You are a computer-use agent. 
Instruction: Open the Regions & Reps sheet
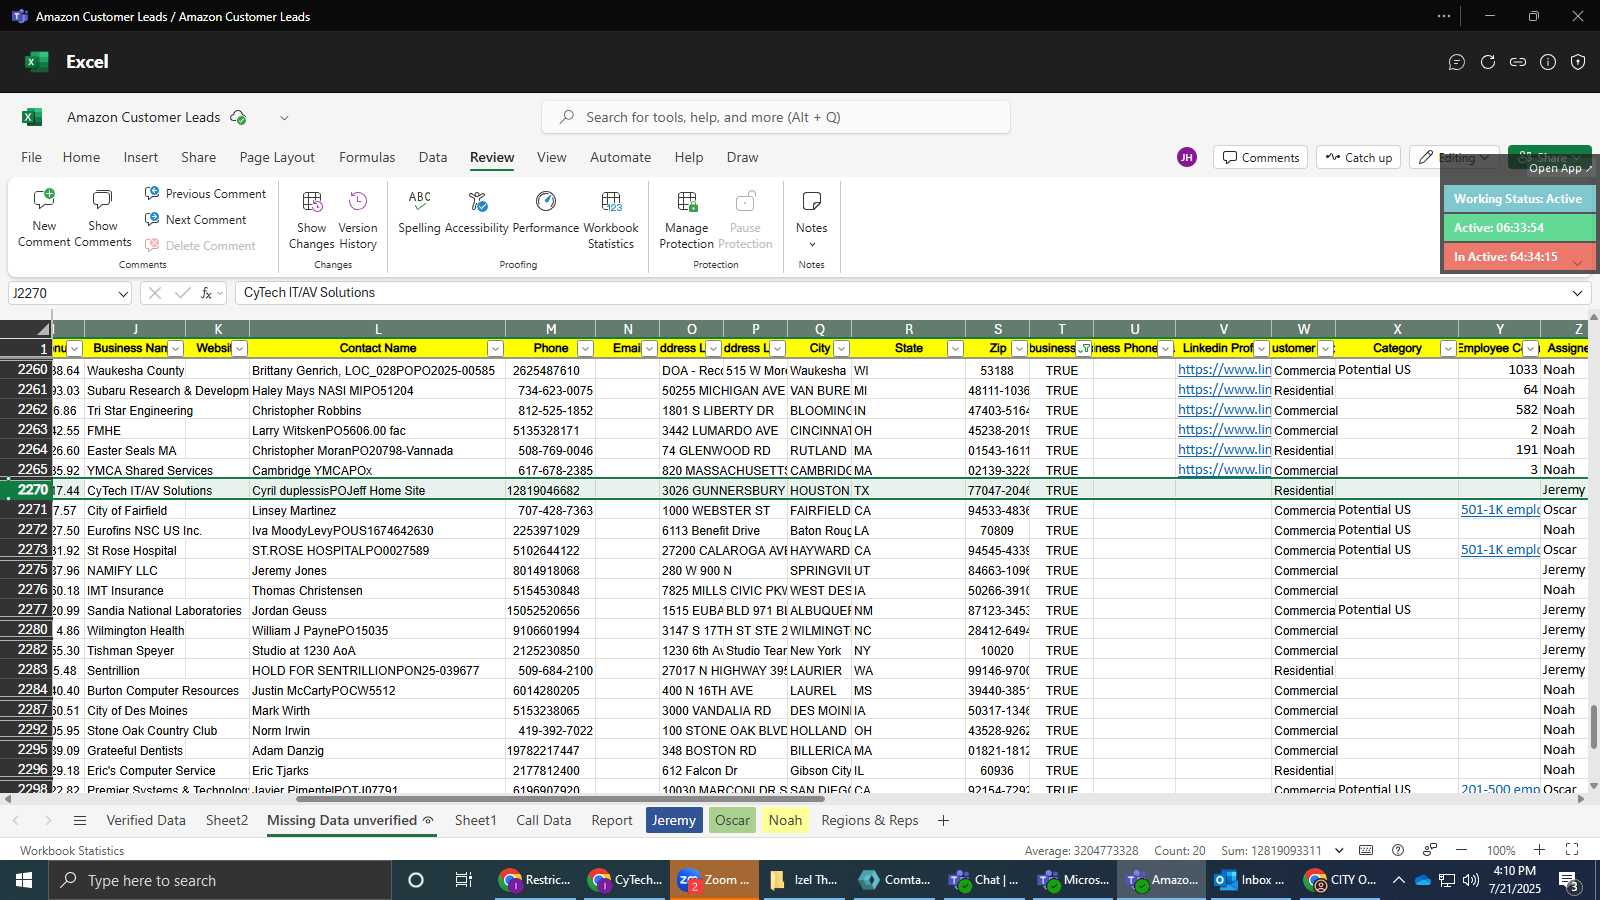point(870,820)
